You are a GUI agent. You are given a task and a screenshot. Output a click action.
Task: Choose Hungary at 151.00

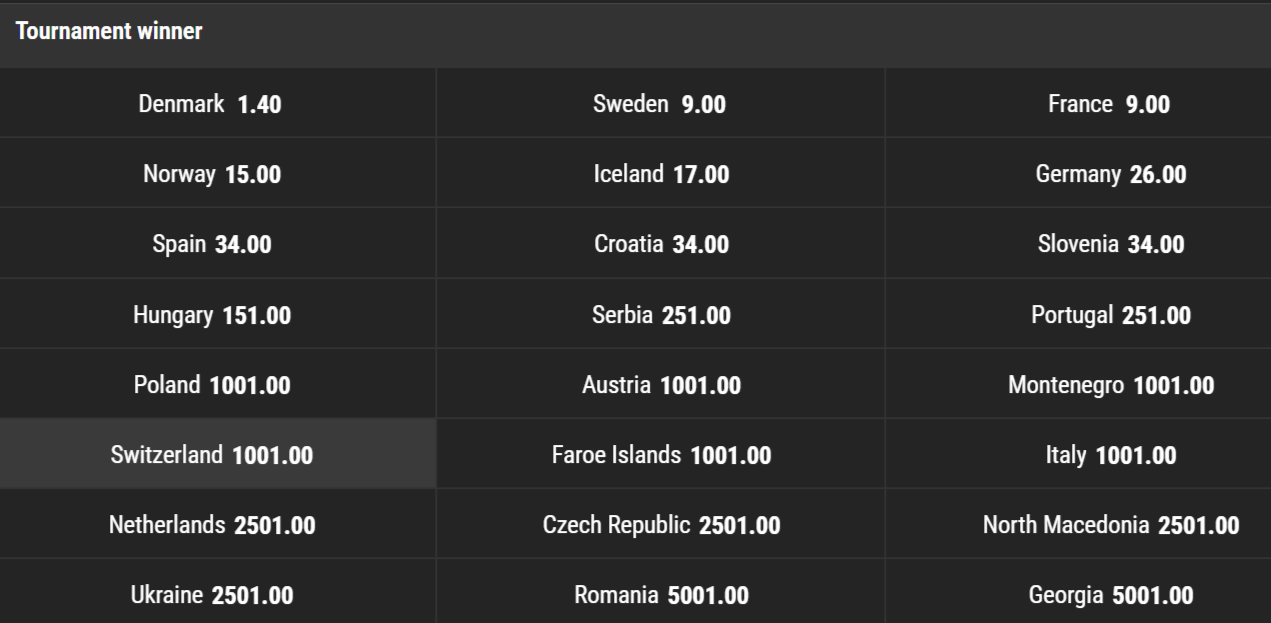211,316
